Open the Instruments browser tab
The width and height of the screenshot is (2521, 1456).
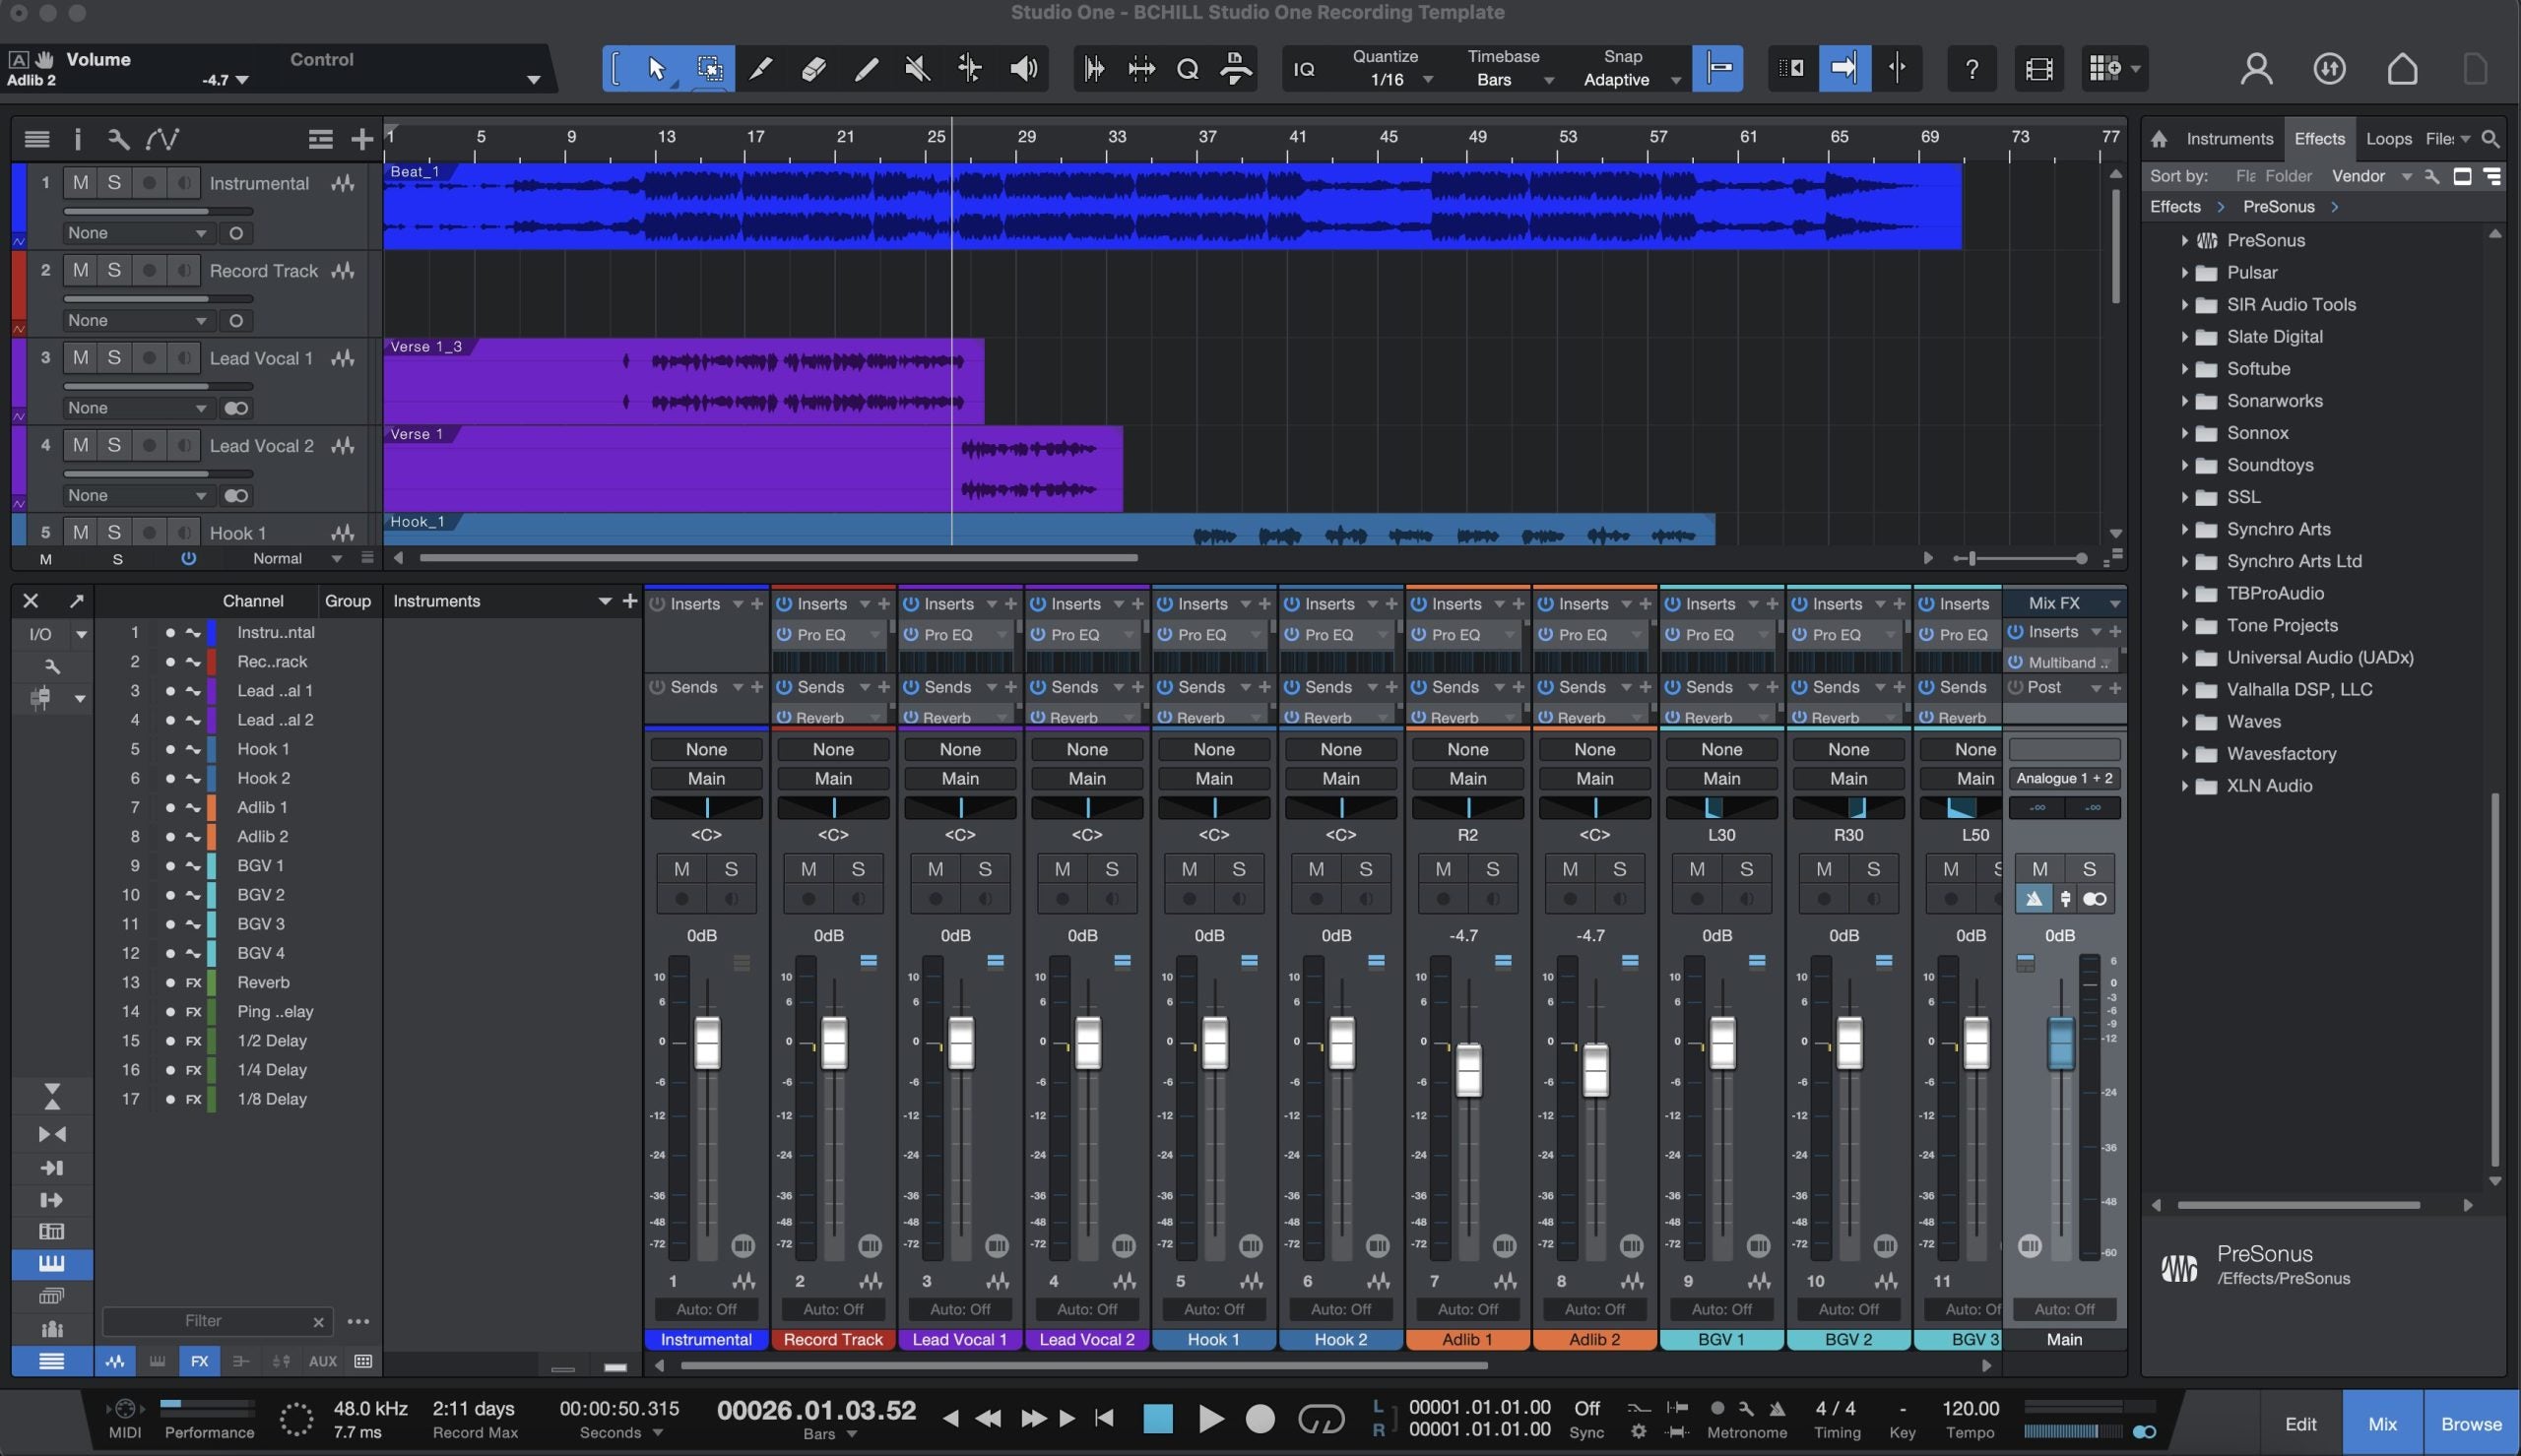(x=2229, y=139)
